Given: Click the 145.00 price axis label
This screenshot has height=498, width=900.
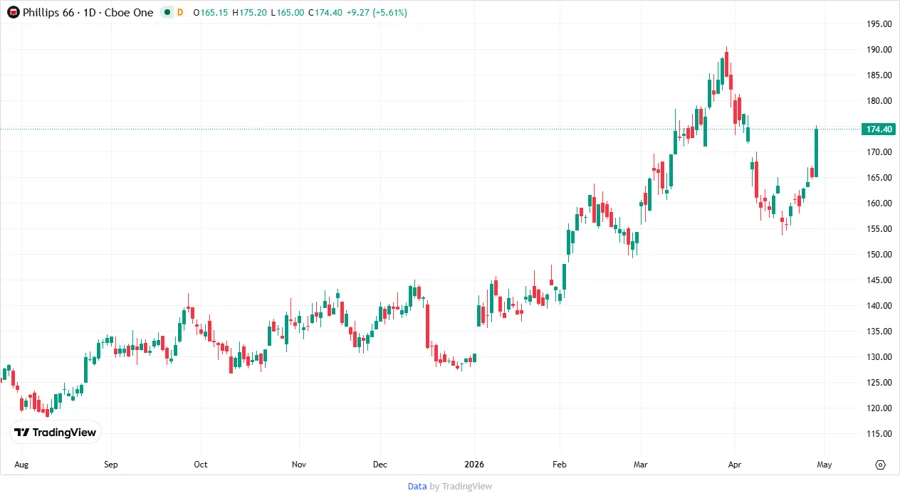Looking at the screenshot, I should (879, 280).
